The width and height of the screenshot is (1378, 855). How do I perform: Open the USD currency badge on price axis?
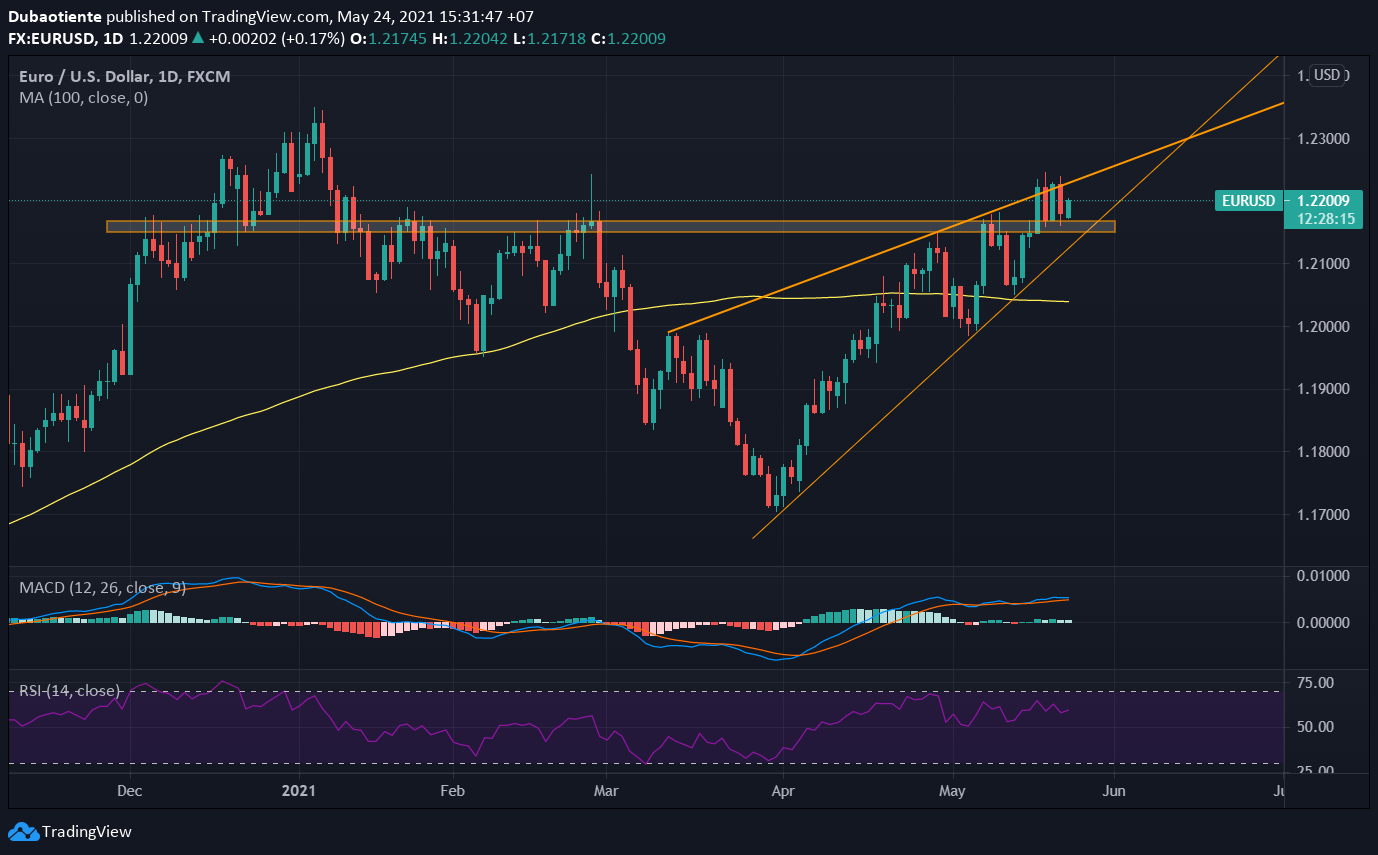coord(1328,75)
